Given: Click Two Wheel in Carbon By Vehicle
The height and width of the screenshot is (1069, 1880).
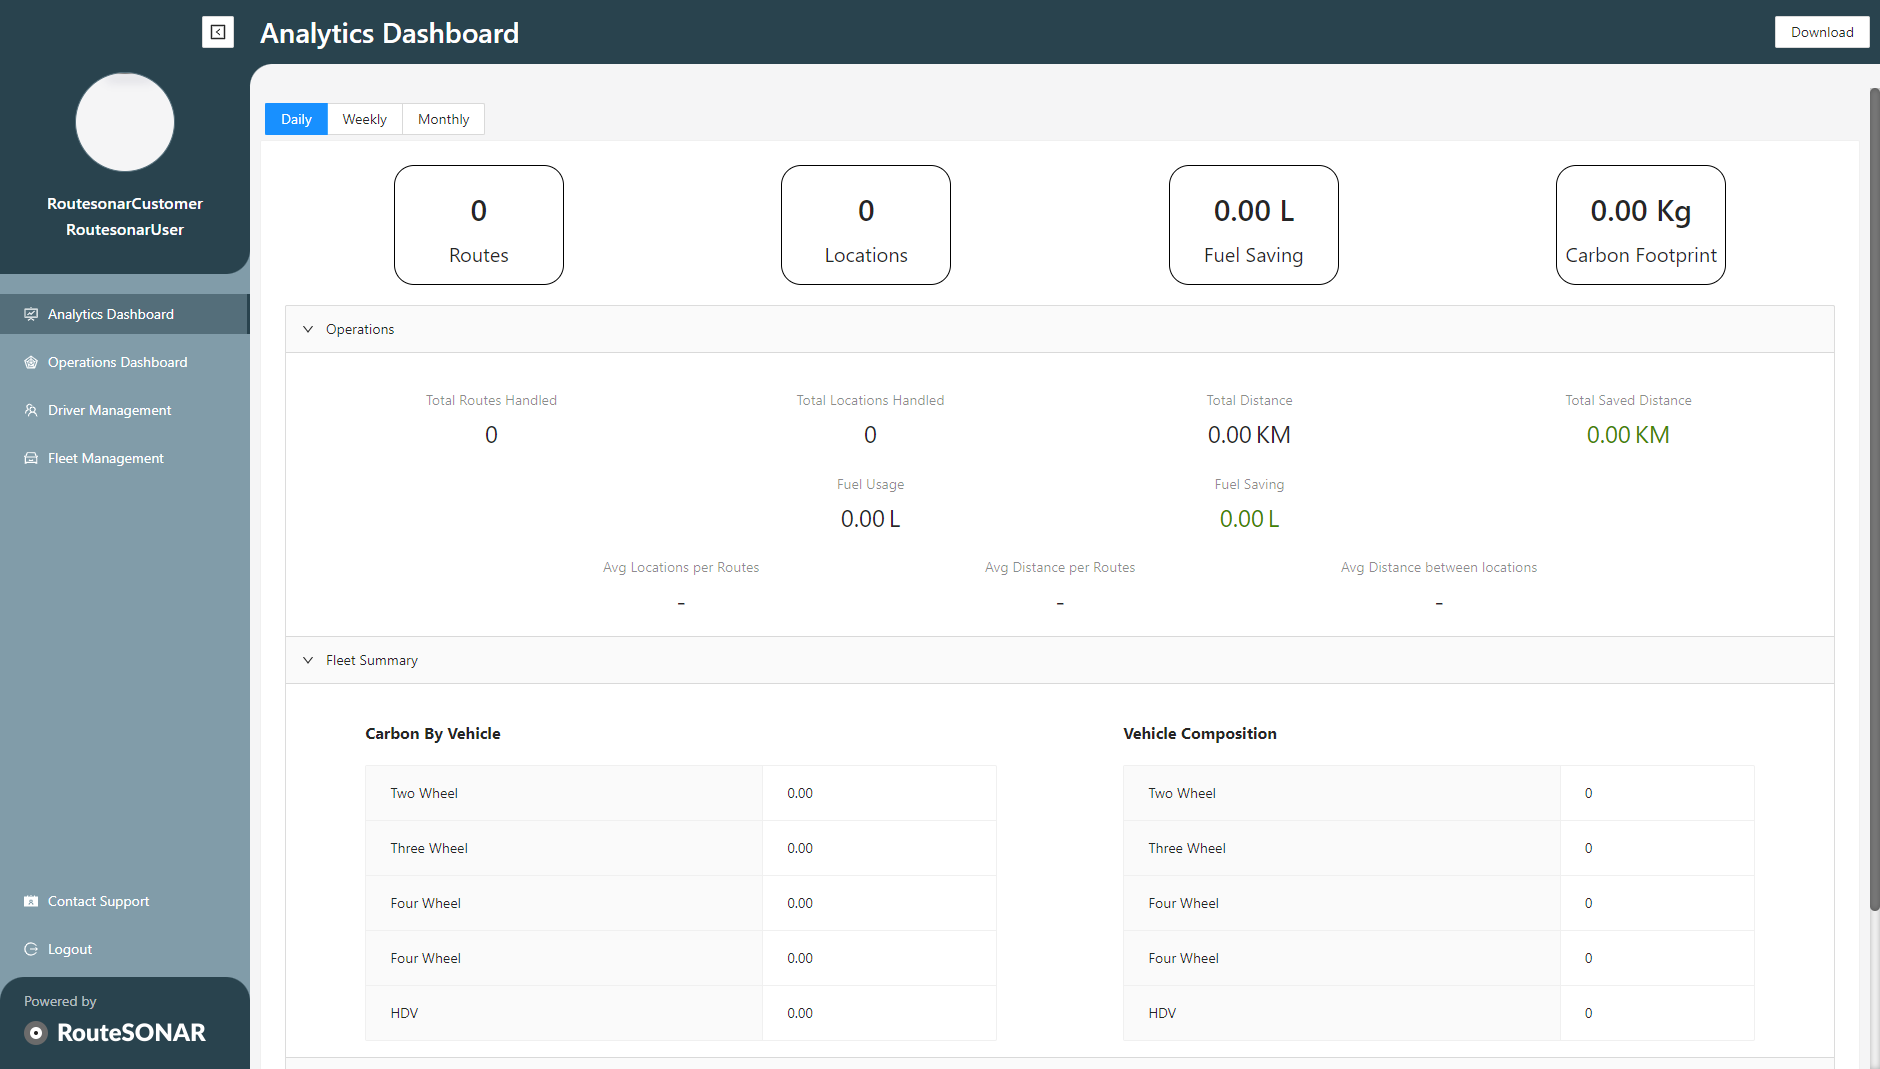Looking at the screenshot, I should pyautogui.click(x=424, y=793).
